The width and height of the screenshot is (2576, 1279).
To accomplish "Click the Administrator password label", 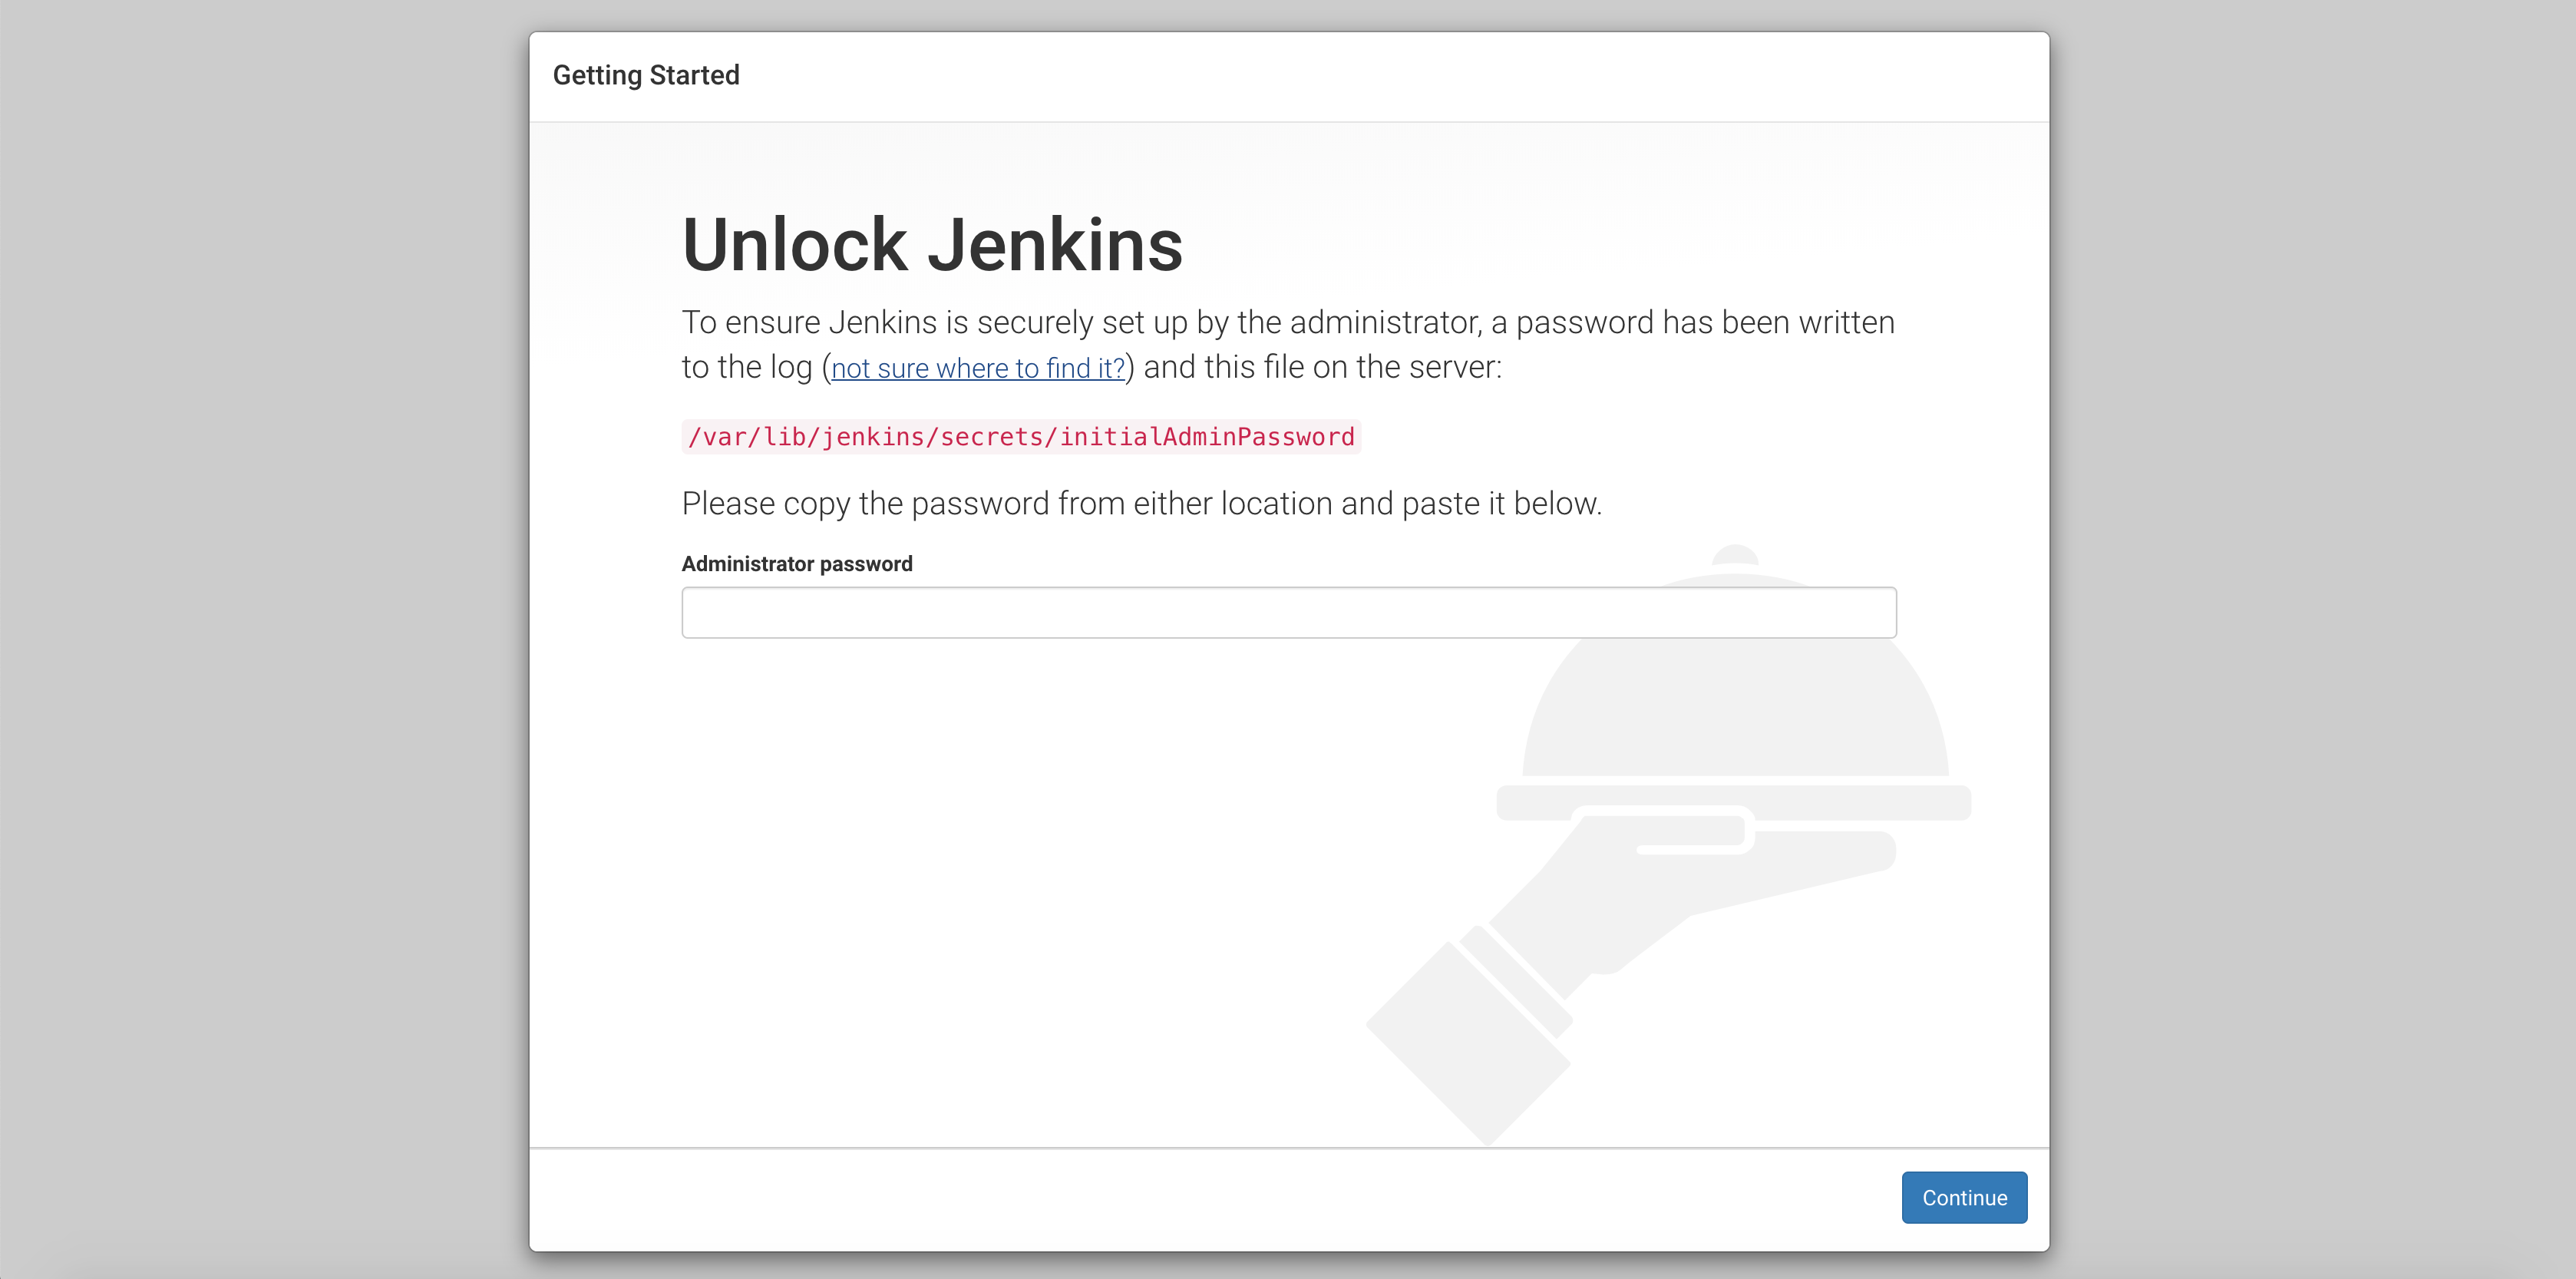I will (x=796, y=563).
